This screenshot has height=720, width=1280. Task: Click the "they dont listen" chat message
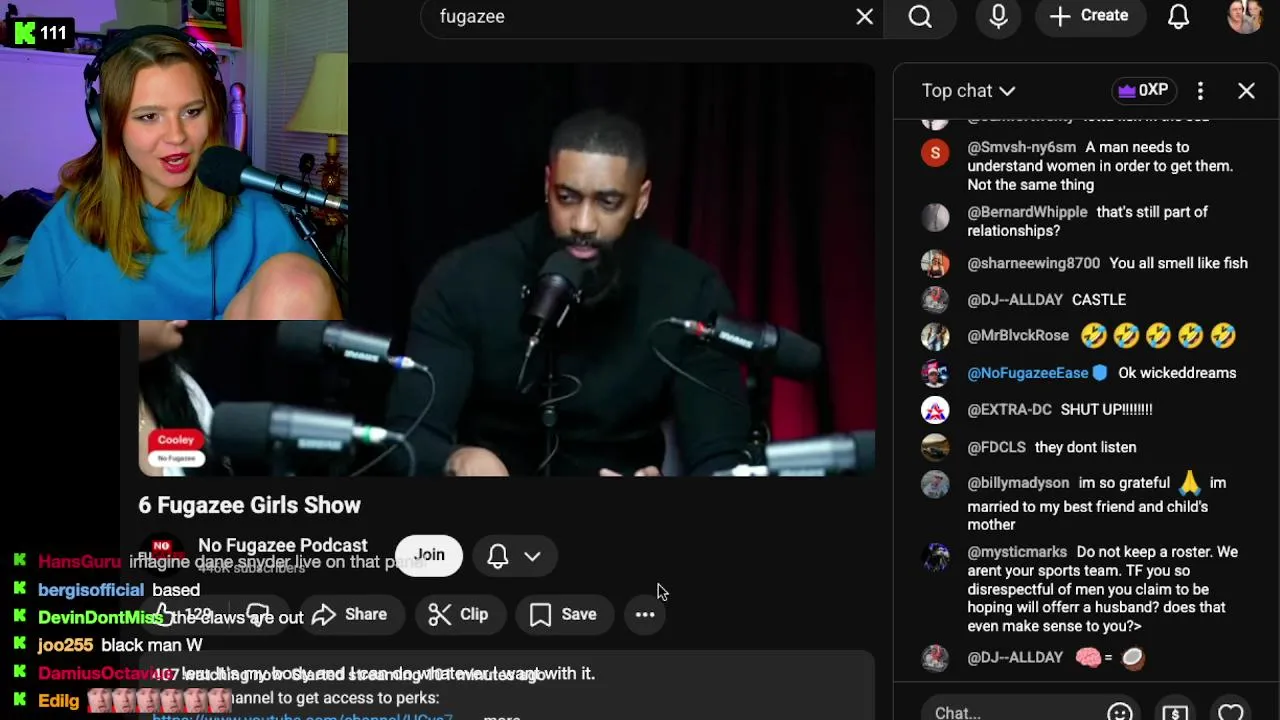tap(1085, 447)
